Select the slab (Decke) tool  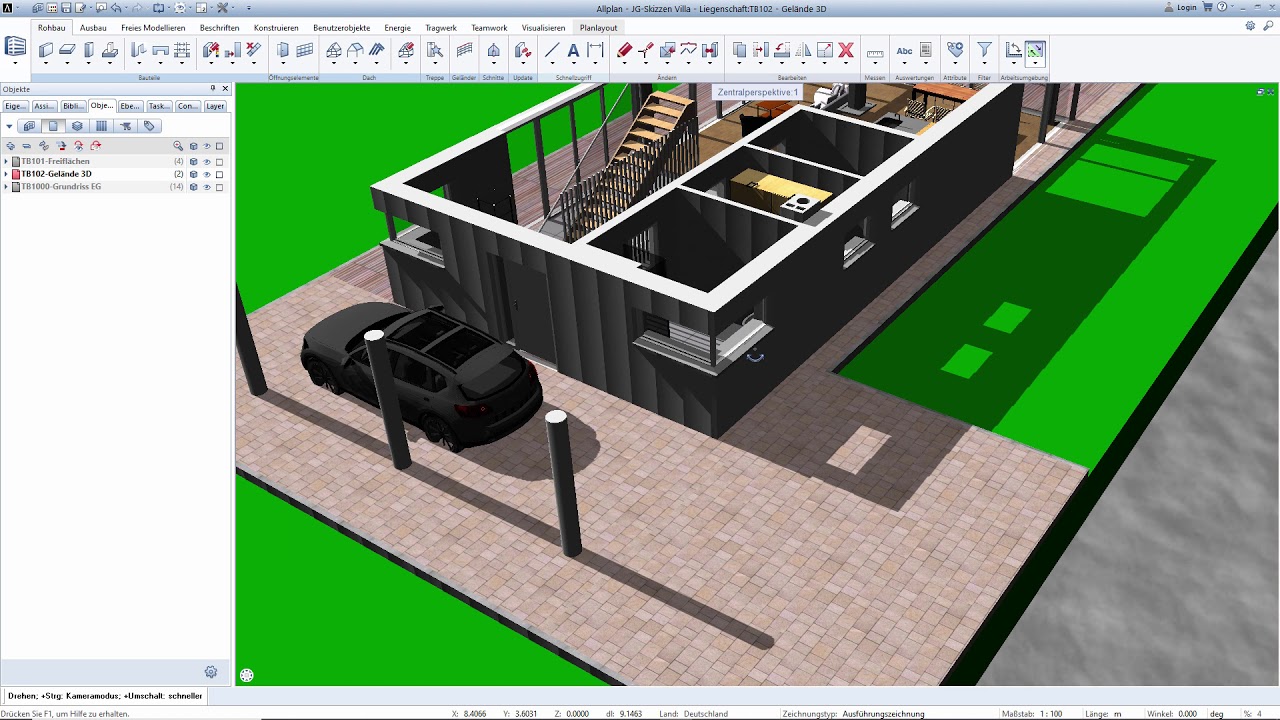tap(67, 50)
